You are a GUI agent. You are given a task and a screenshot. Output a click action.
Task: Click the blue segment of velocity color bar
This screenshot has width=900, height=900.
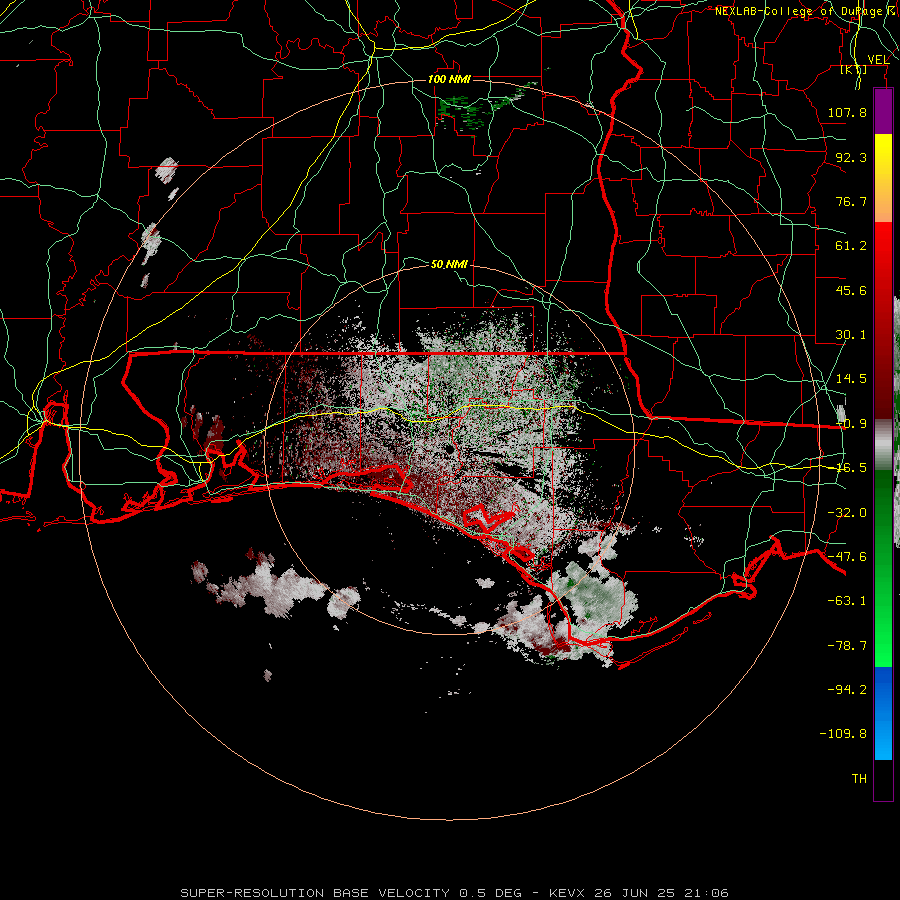tap(883, 713)
